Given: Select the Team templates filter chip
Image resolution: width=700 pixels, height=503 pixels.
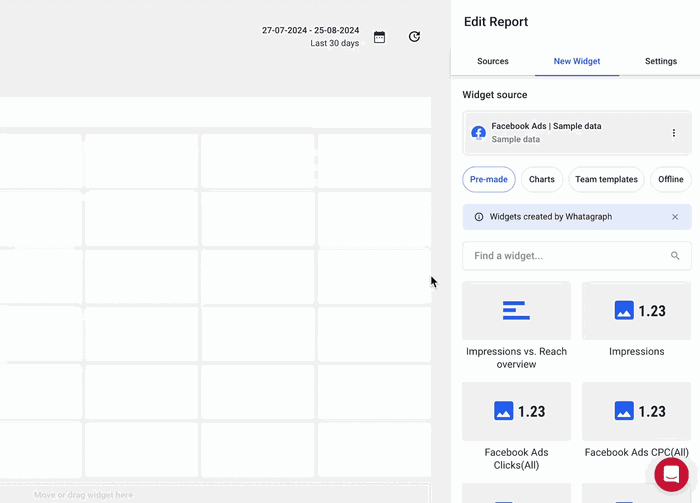Looking at the screenshot, I should click(x=606, y=179).
